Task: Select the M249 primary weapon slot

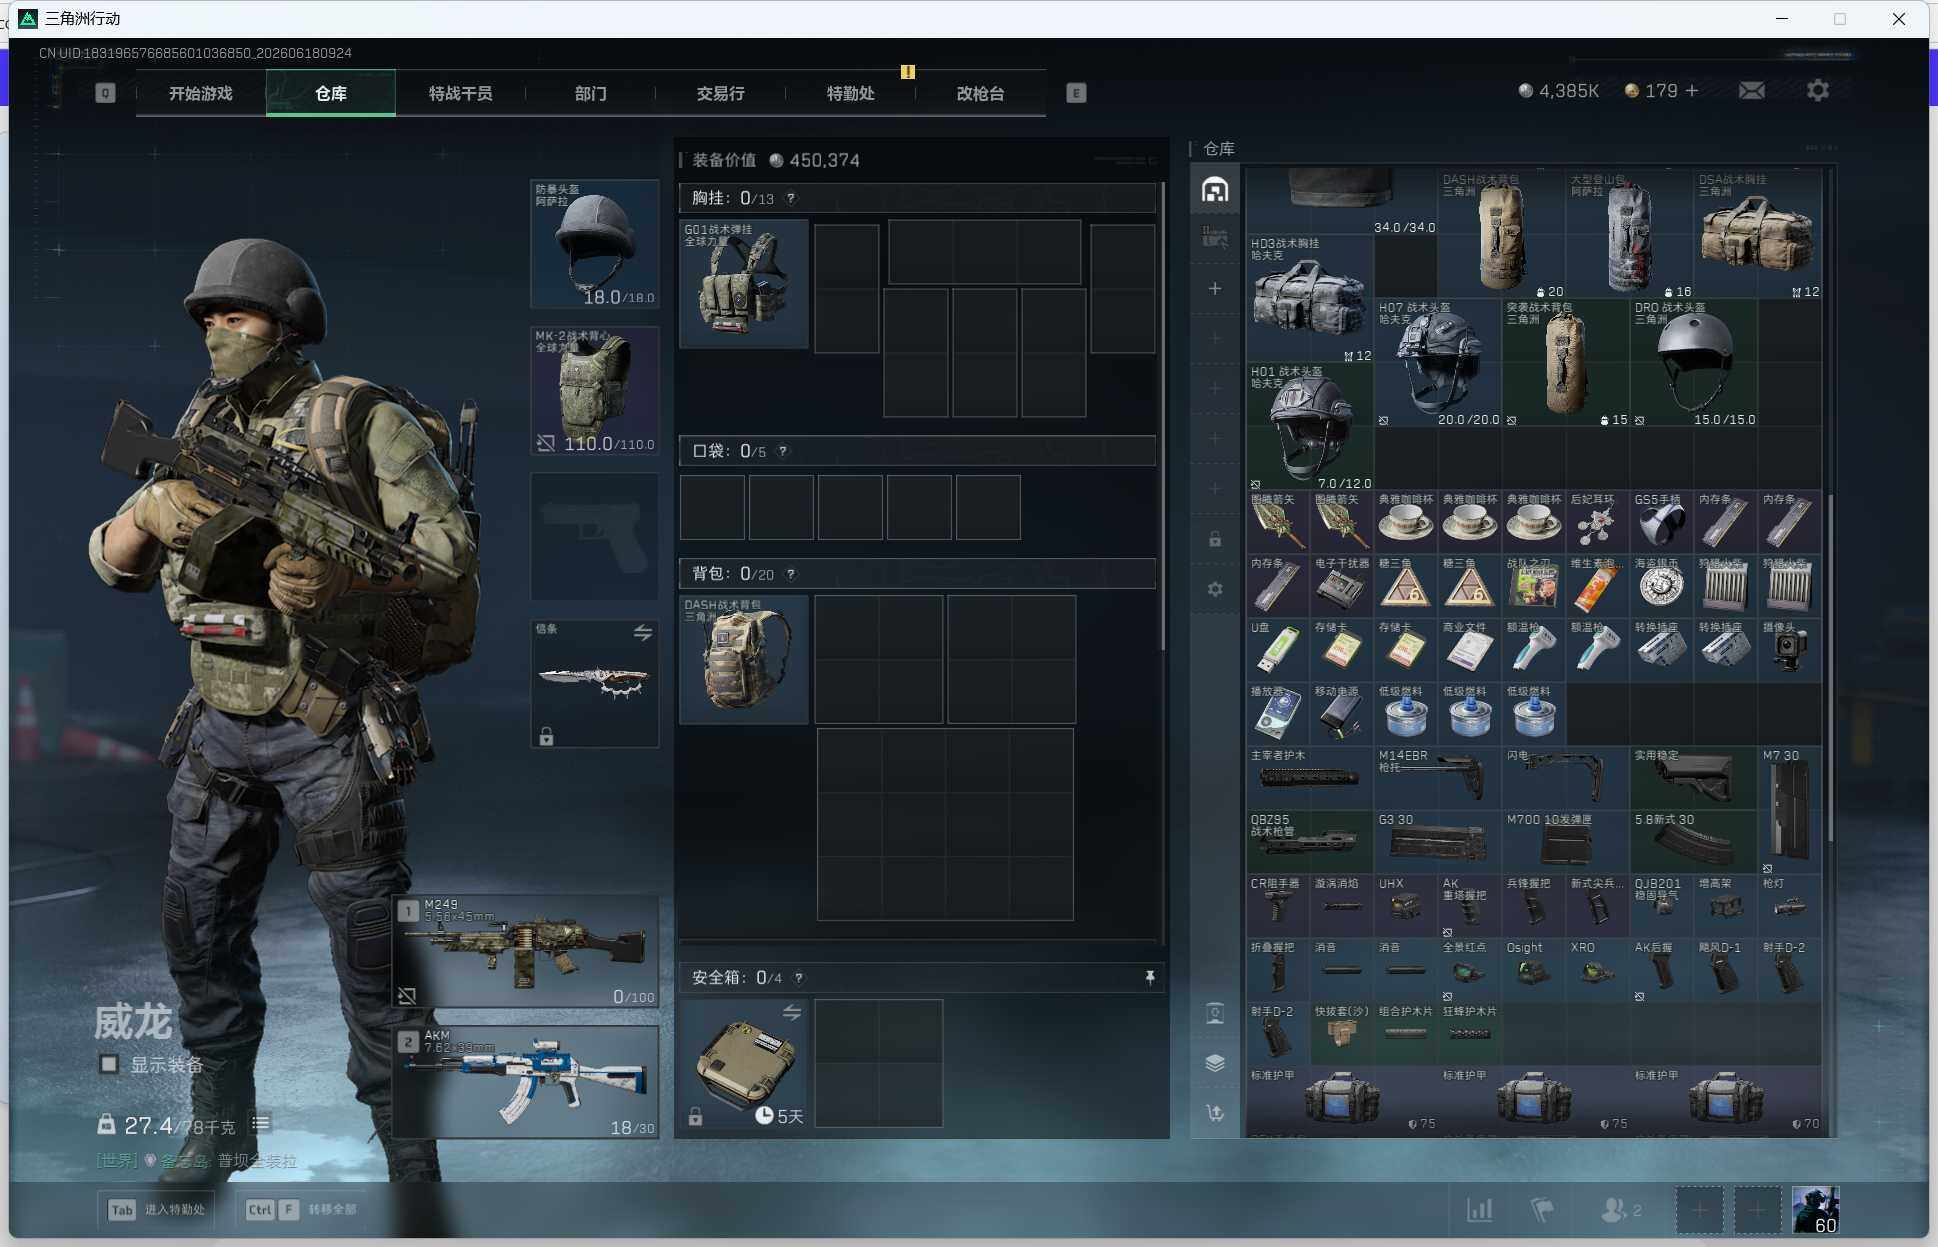Action: pyautogui.click(x=526, y=951)
